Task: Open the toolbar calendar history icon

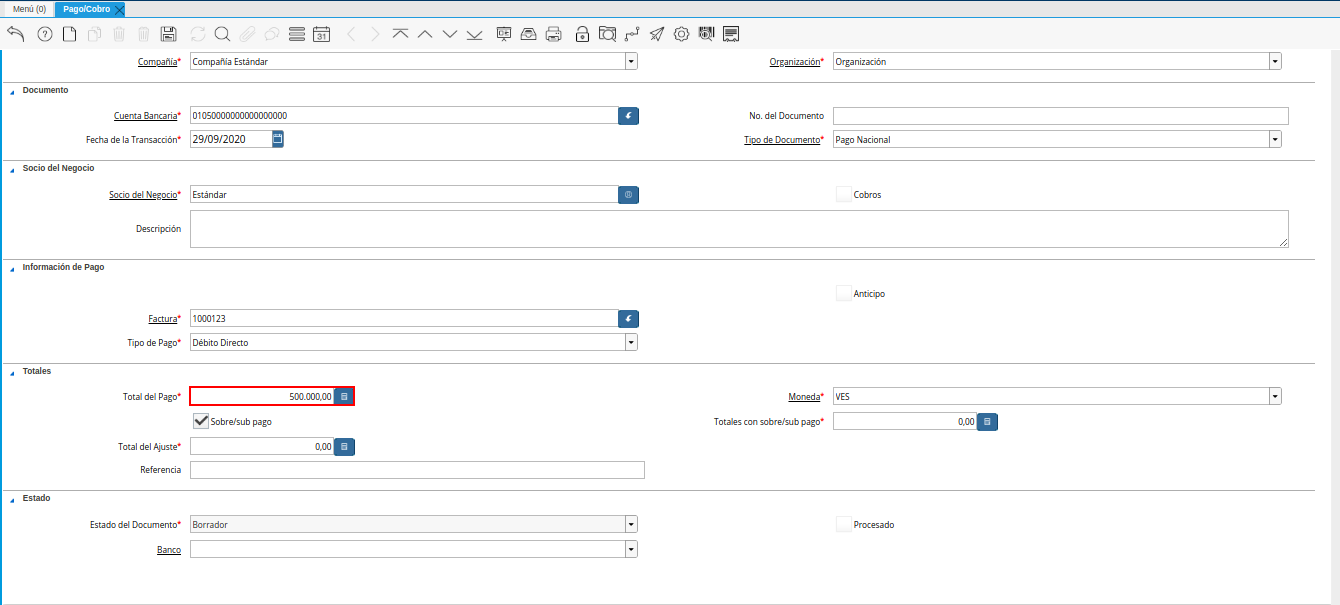Action: [x=321, y=34]
